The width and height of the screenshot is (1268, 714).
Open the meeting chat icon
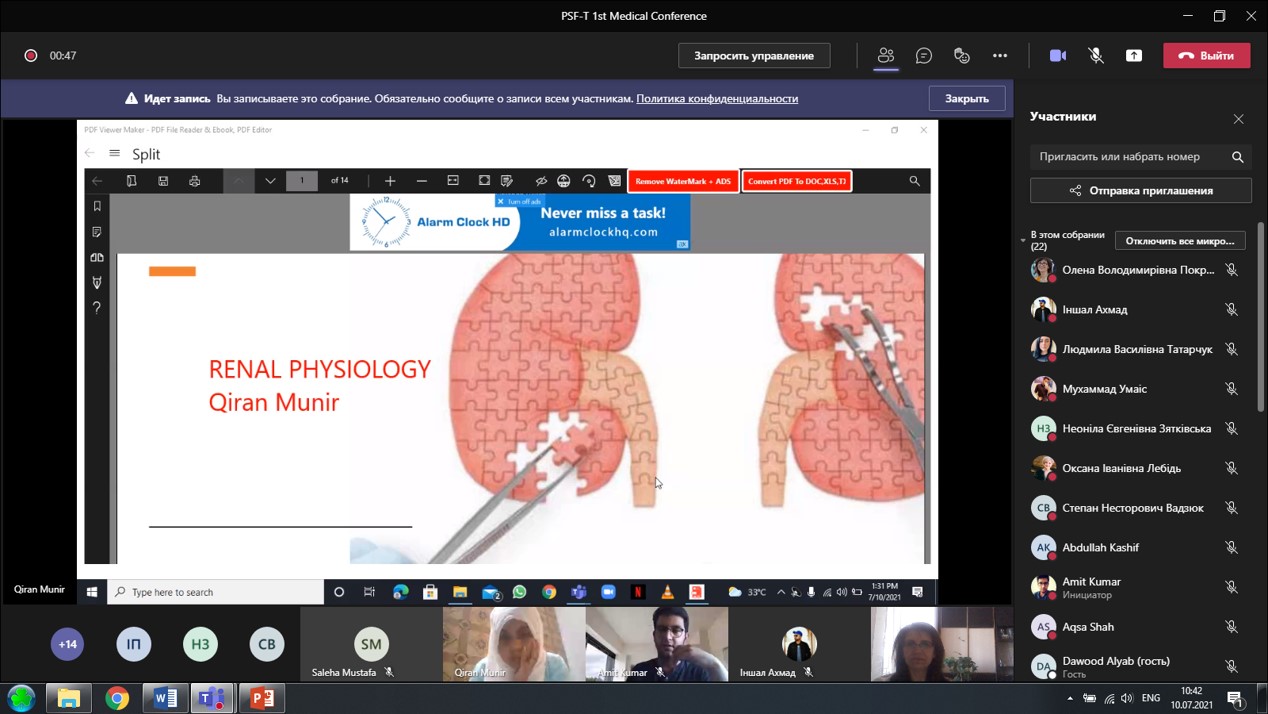(924, 56)
